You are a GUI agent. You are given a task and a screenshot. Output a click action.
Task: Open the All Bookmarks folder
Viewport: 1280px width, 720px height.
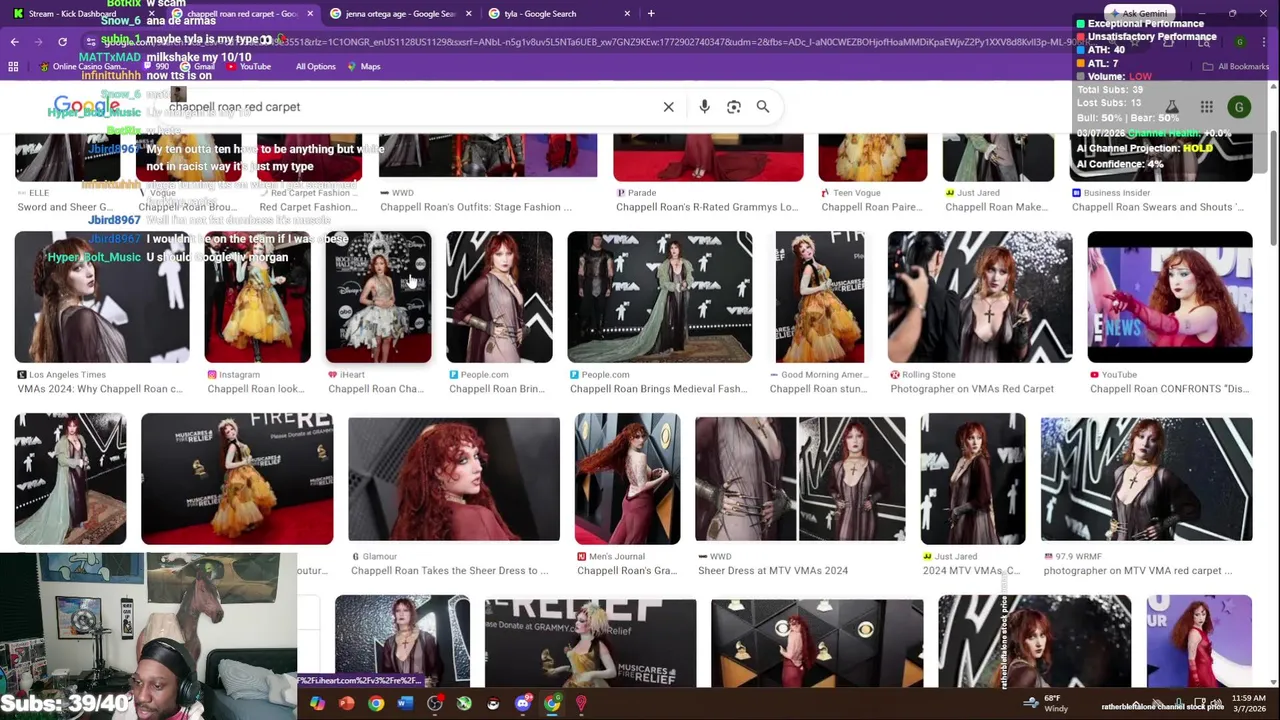(1236, 67)
